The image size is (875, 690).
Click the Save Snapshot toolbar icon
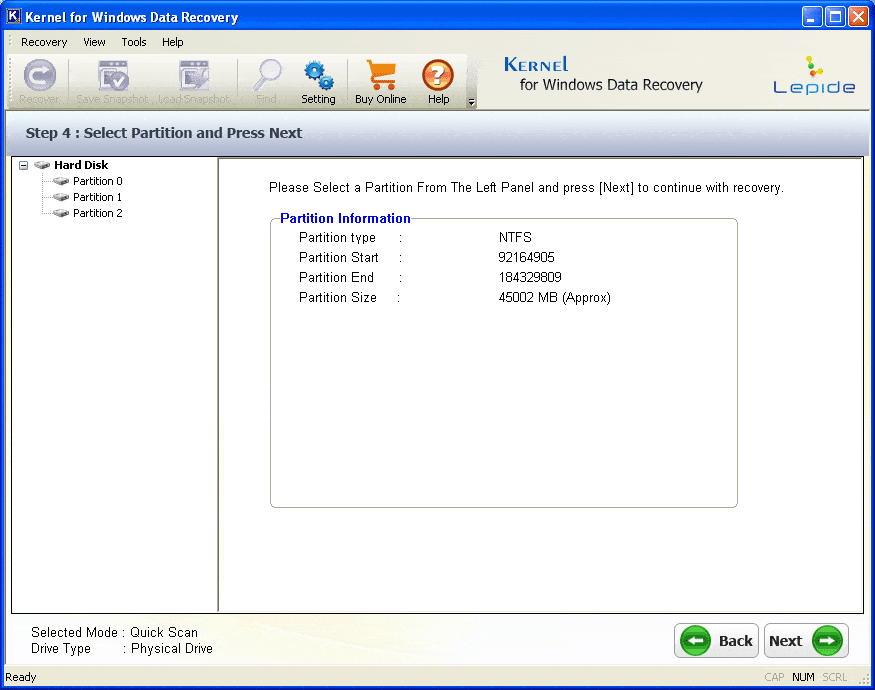pos(113,75)
